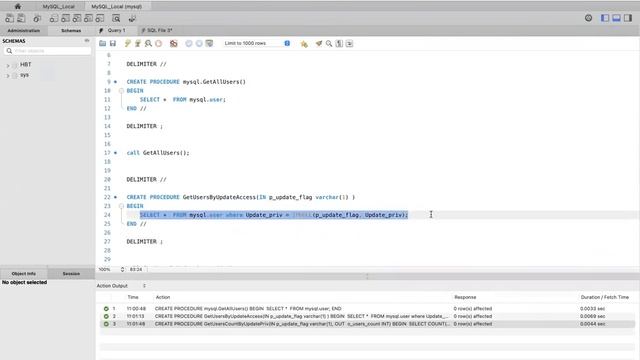Click the 'CREATE PROCEDURE mysql.GetAllUsers()' line

(186, 82)
